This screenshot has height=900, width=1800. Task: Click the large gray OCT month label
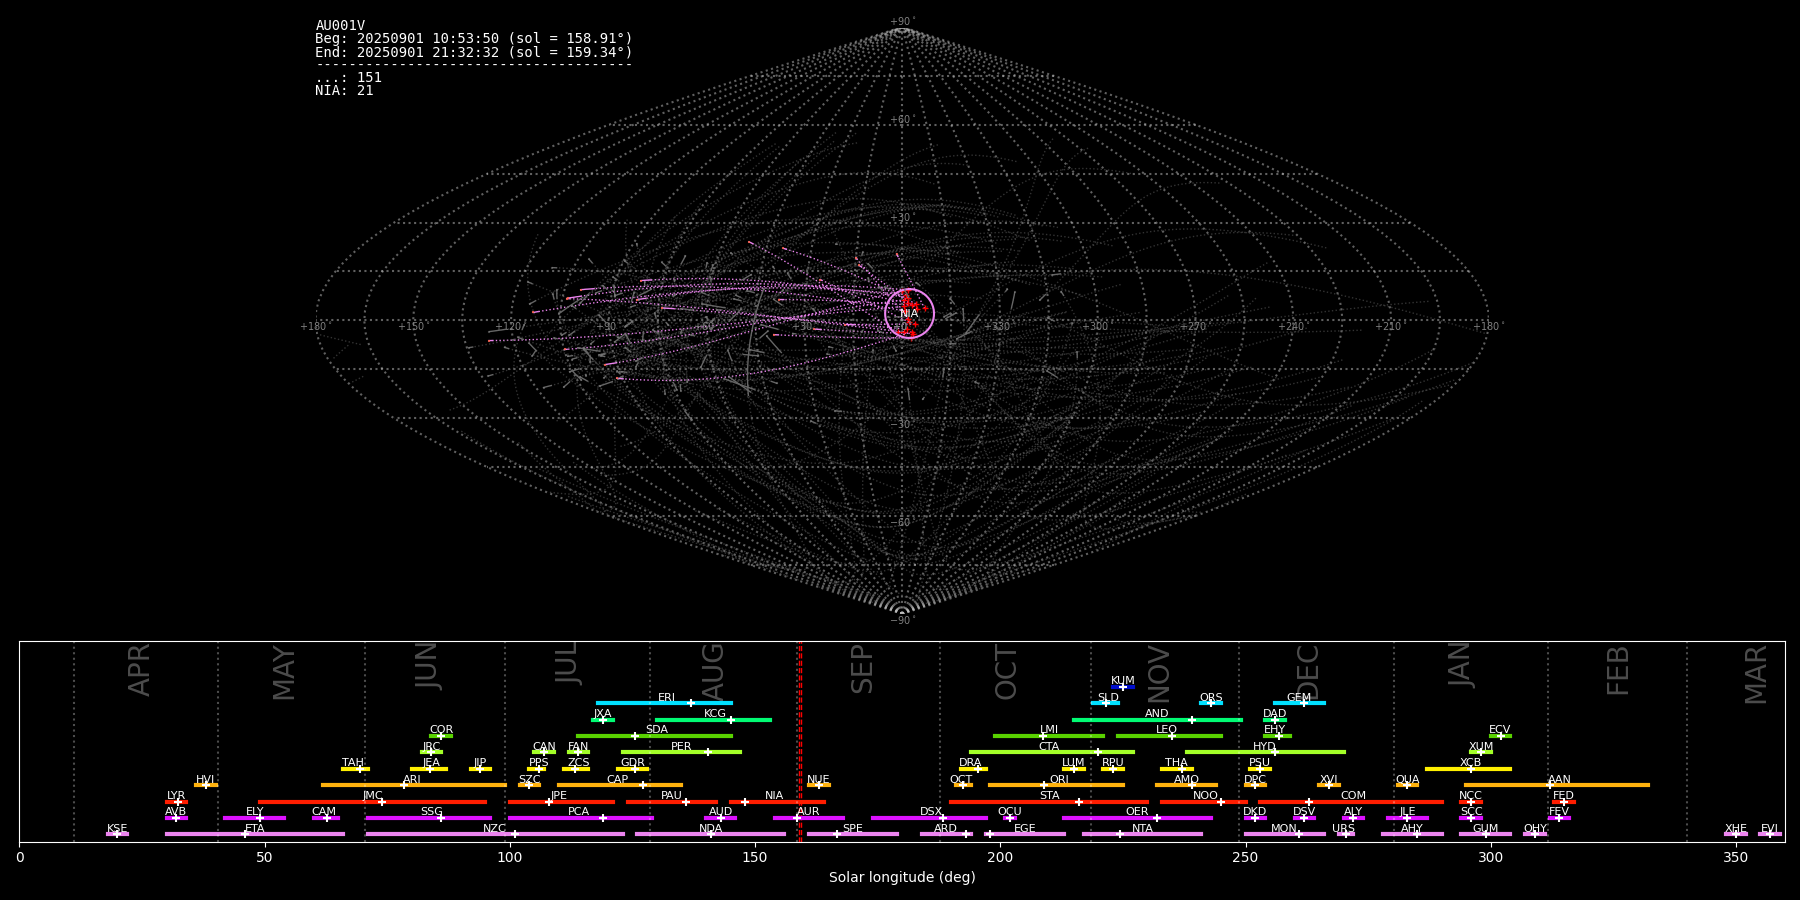pyautogui.click(x=1006, y=672)
